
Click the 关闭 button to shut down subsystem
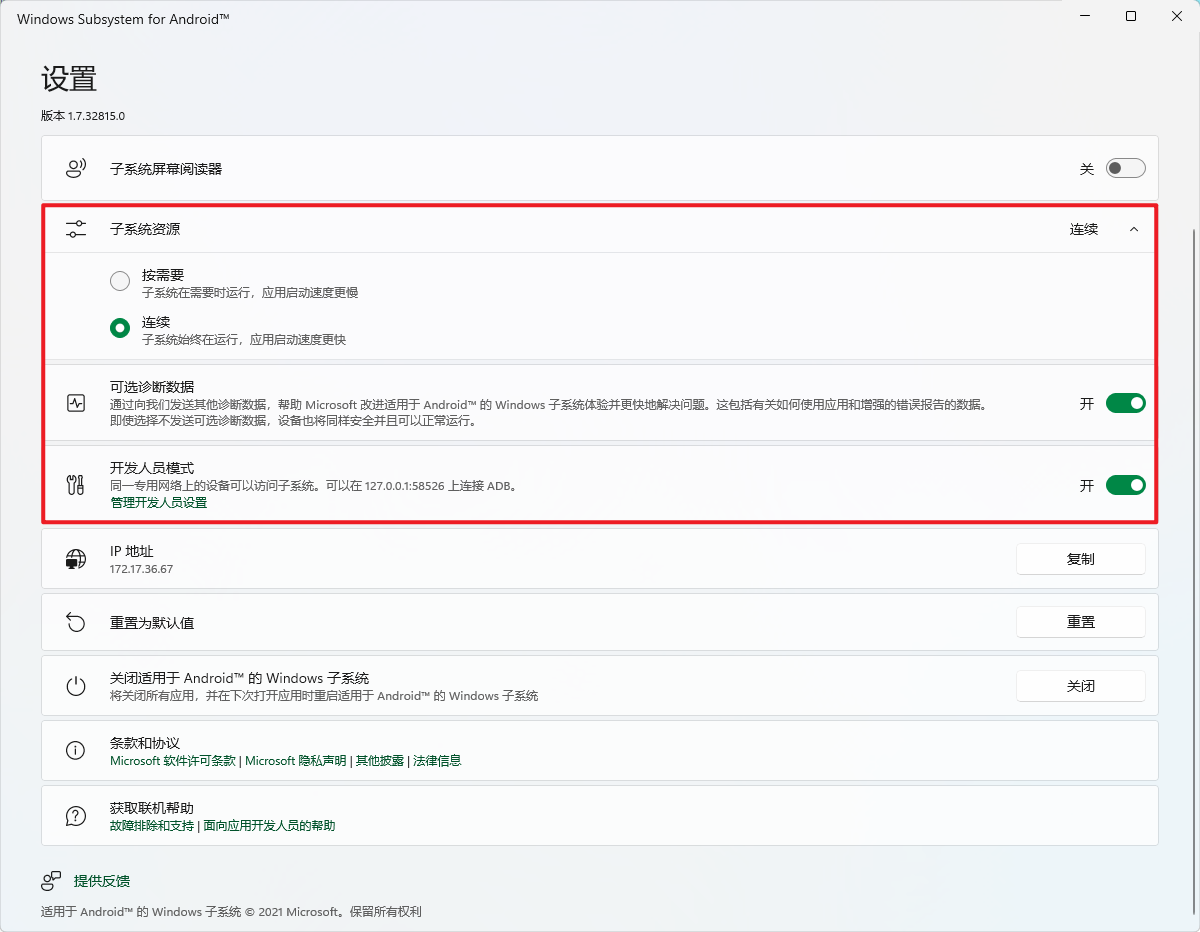1081,686
